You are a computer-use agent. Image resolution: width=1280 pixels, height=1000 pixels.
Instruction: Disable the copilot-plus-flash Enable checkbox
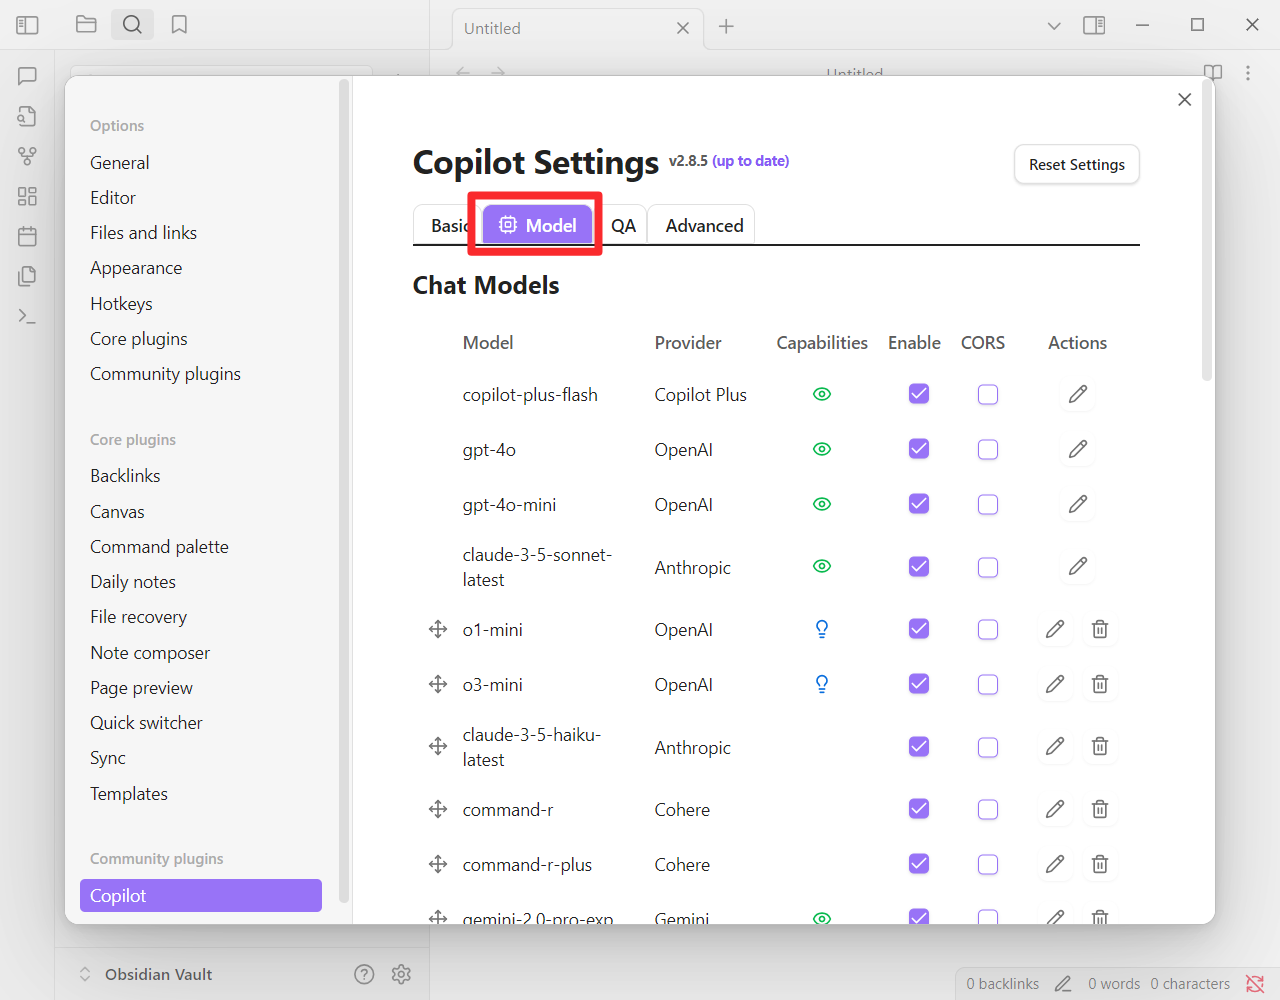pos(919,394)
